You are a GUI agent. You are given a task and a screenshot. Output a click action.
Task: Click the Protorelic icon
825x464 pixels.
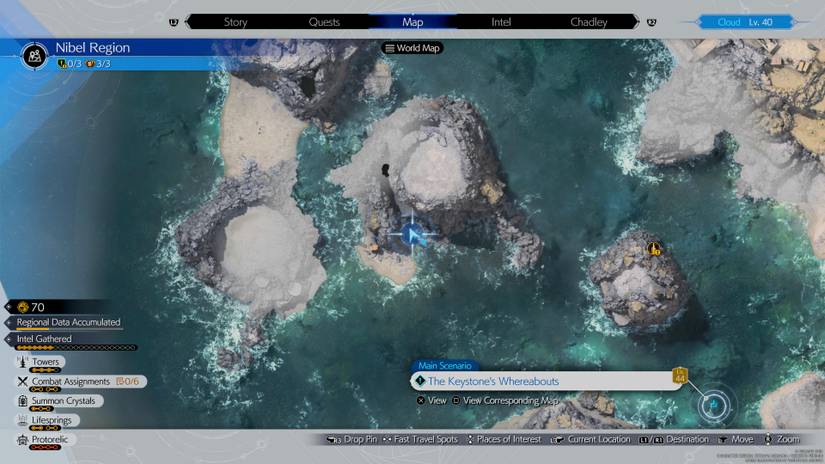pyautogui.click(x=22, y=440)
